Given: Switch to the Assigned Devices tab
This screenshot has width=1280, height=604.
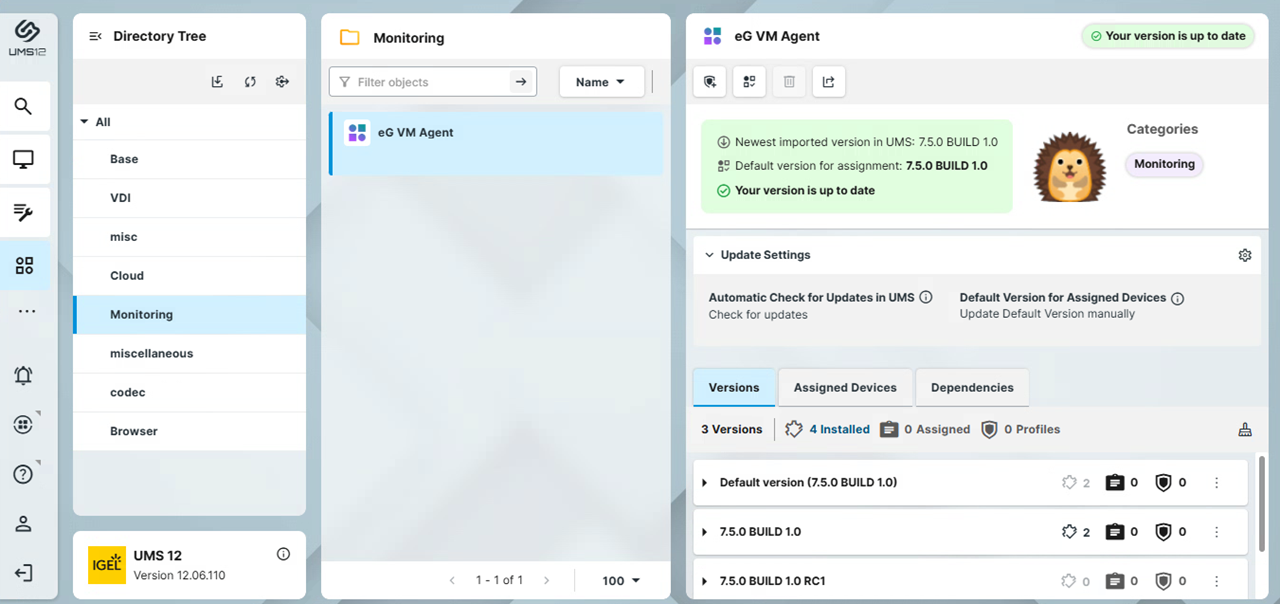Looking at the screenshot, I should (x=845, y=388).
